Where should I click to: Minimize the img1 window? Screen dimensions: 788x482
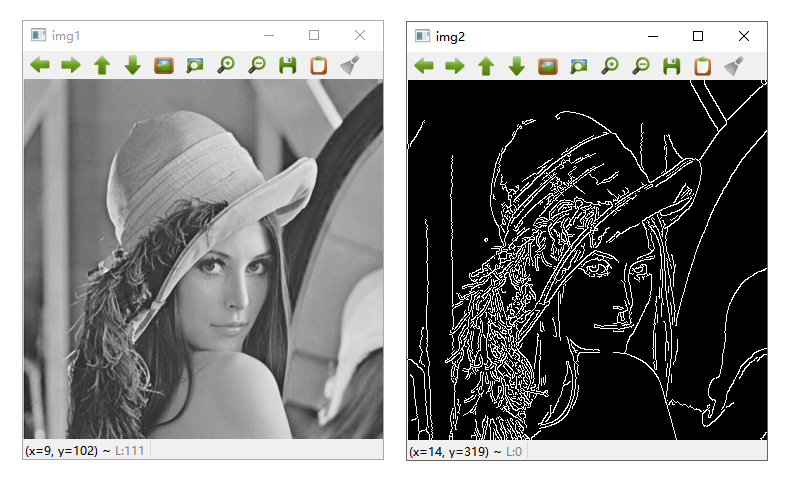pos(269,35)
